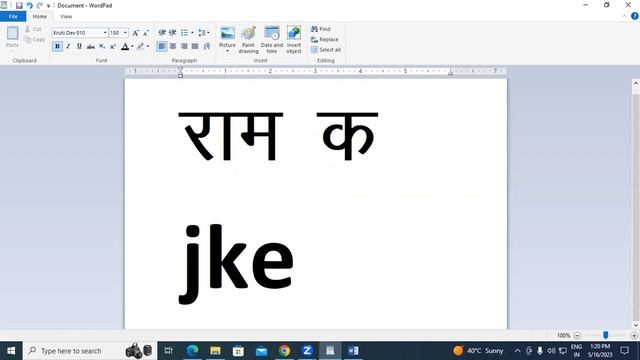Collapse the ribbon with the chevron

(x=624, y=16)
